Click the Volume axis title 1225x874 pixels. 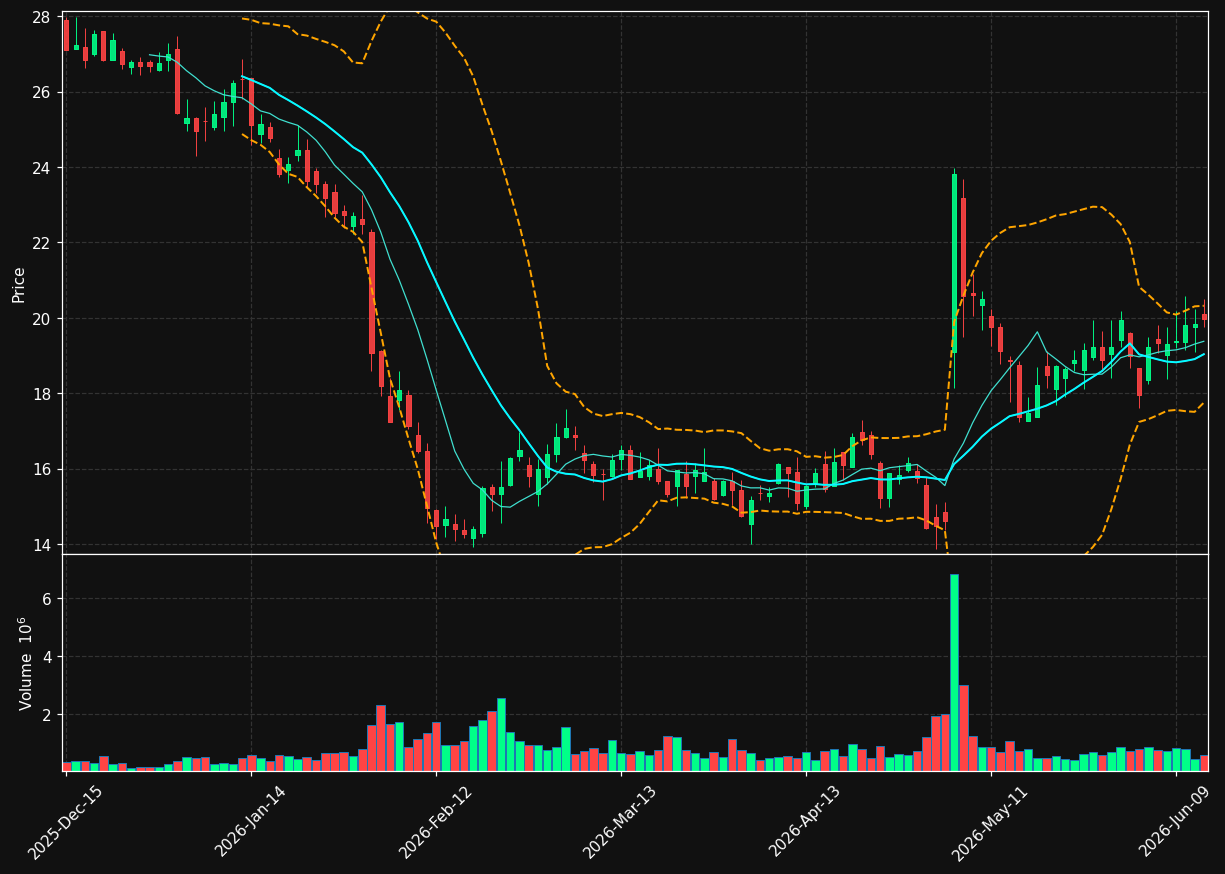pyautogui.click(x=26, y=663)
